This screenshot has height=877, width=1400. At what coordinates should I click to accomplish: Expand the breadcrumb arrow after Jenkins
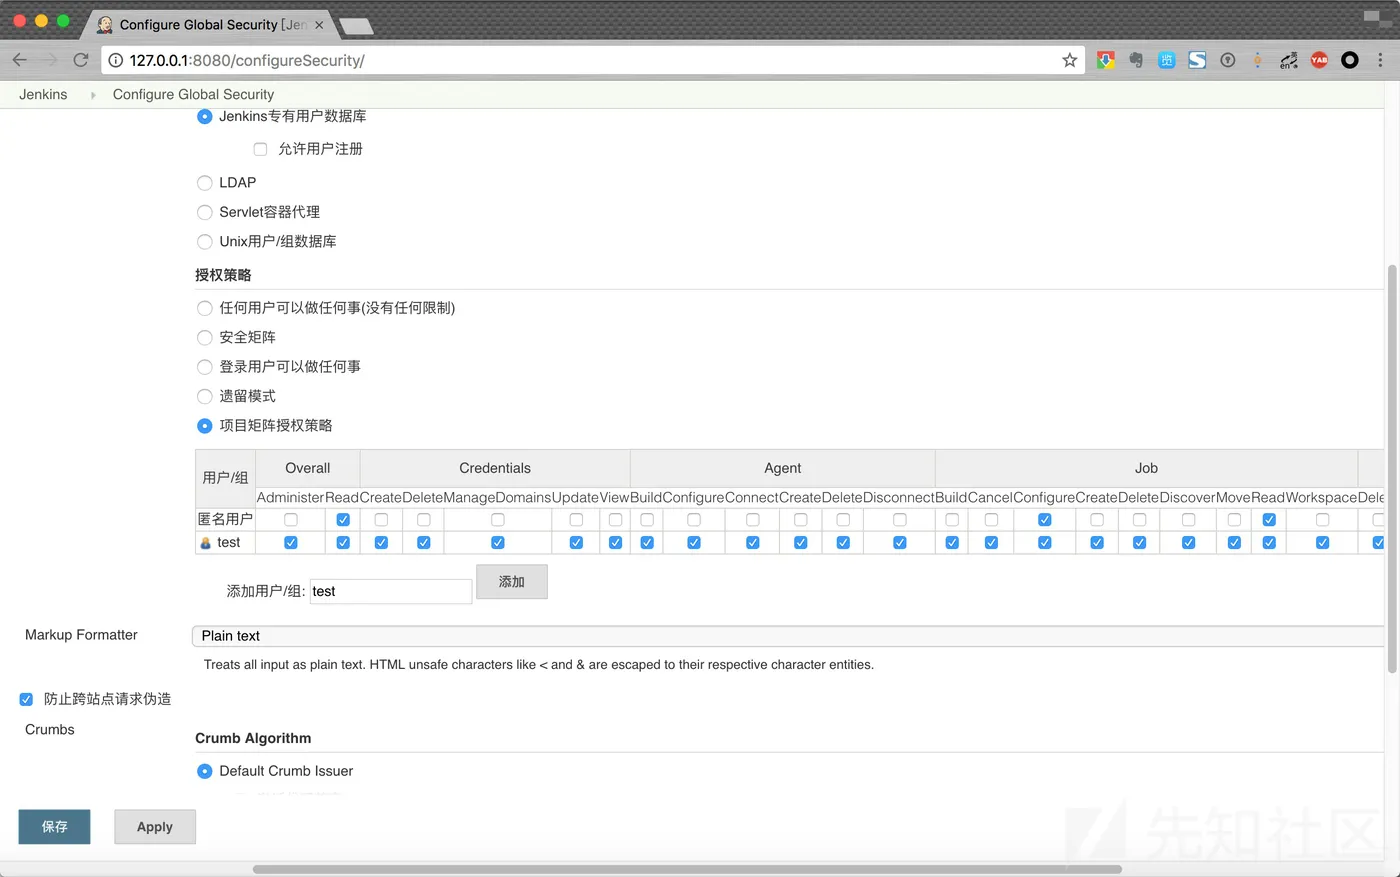click(93, 95)
